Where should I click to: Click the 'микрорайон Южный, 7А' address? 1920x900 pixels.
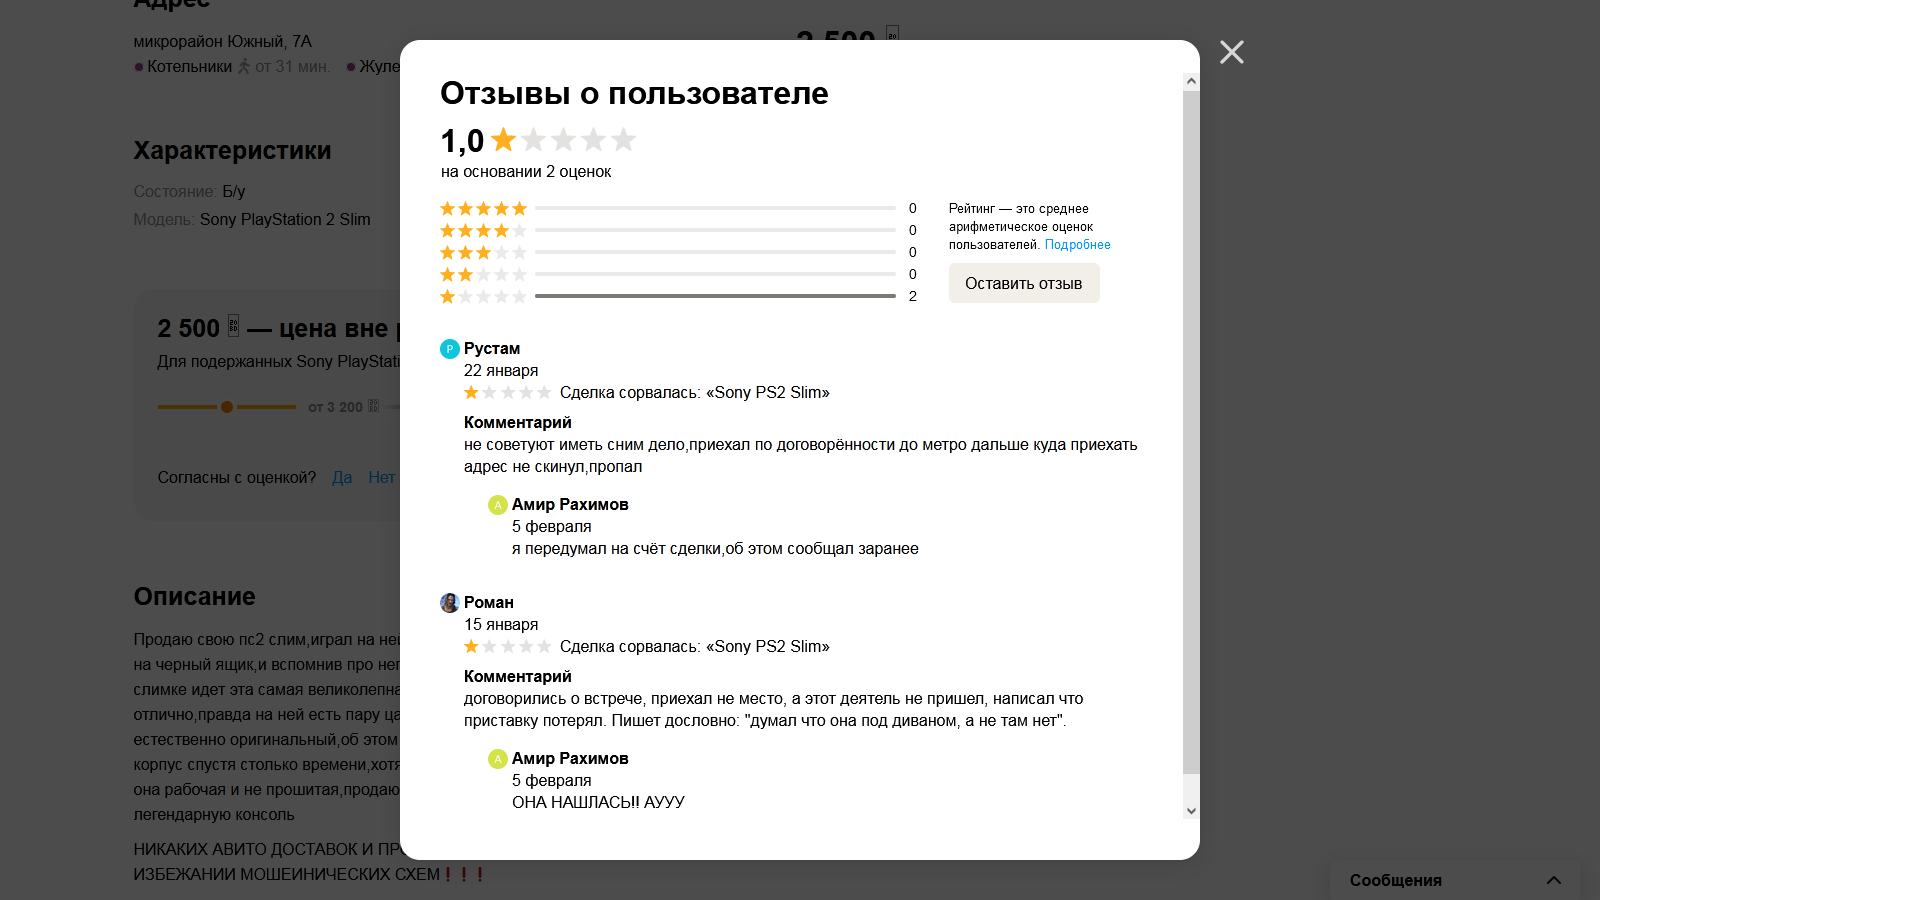[x=223, y=41]
